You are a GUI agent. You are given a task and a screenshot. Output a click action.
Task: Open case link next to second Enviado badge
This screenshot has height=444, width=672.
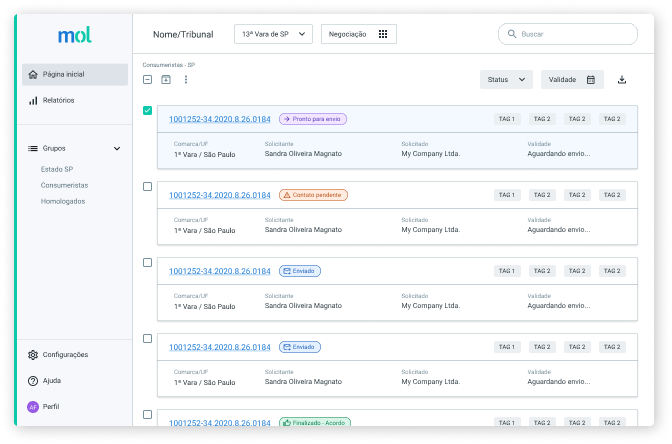click(220, 347)
